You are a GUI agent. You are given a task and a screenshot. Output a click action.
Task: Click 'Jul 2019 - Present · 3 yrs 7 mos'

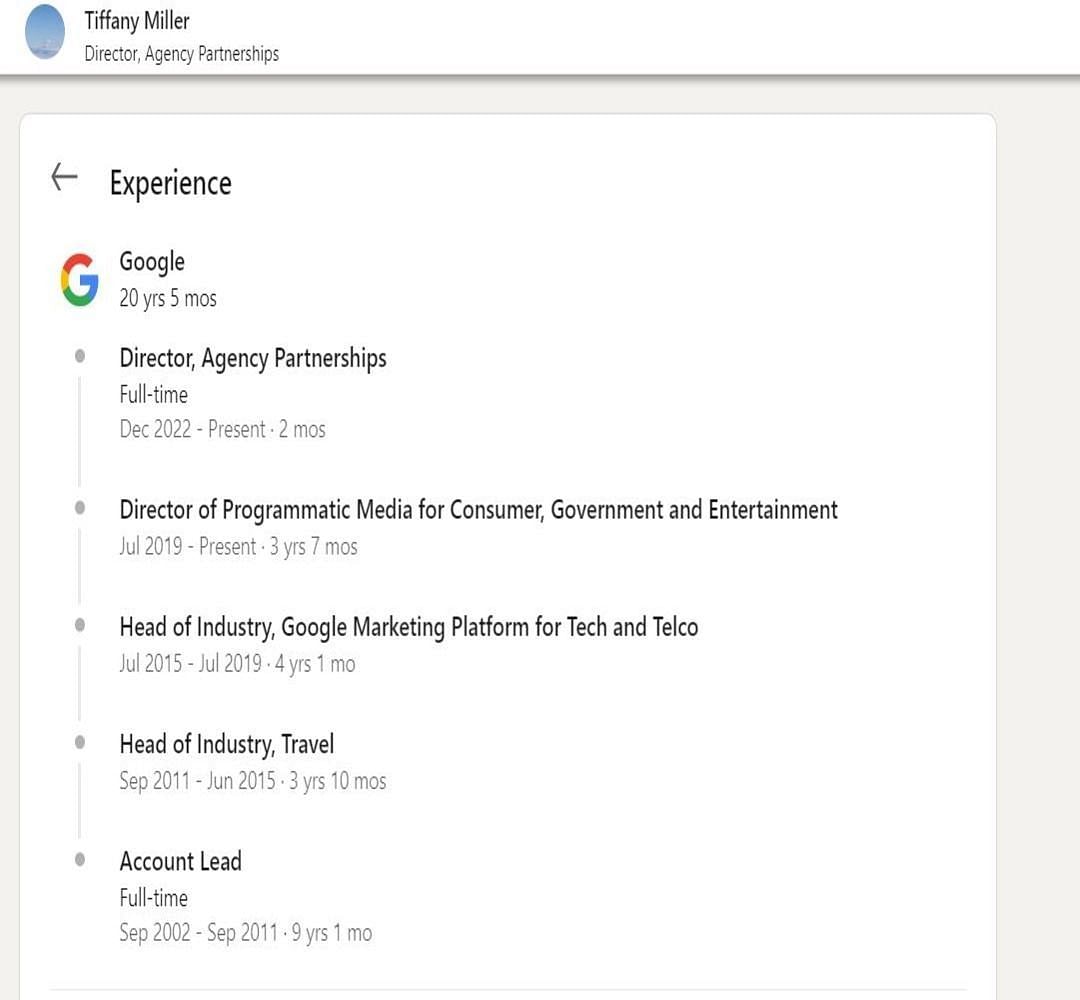238,546
